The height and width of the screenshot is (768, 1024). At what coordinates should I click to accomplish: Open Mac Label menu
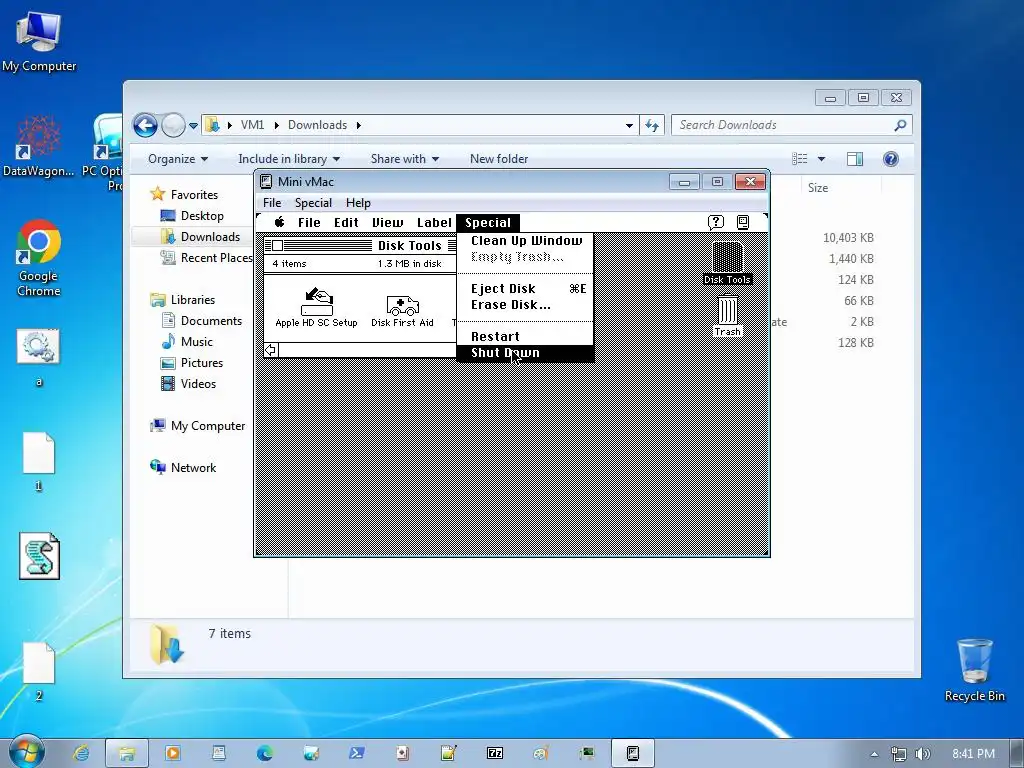pos(434,223)
